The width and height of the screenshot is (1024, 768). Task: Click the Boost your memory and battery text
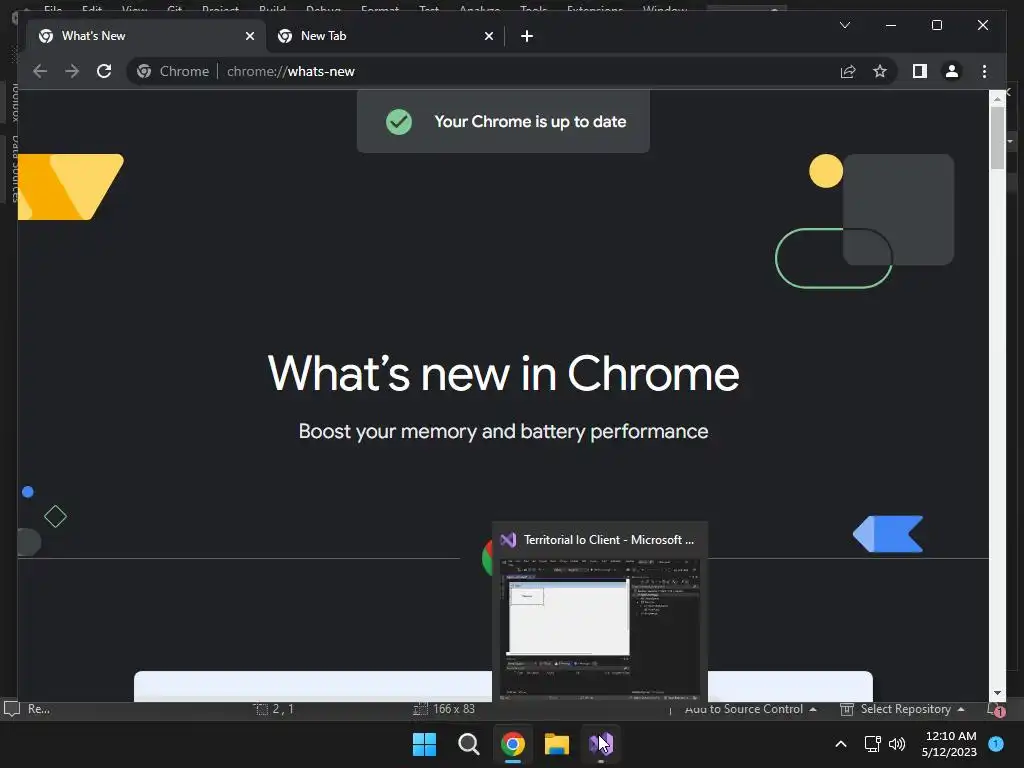tap(503, 432)
